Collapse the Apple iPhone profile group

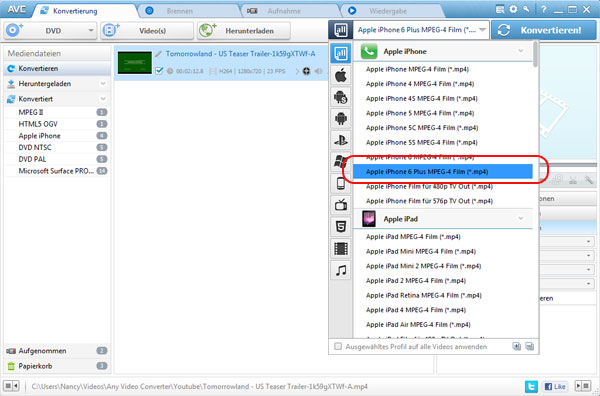[x=520, y=51]
